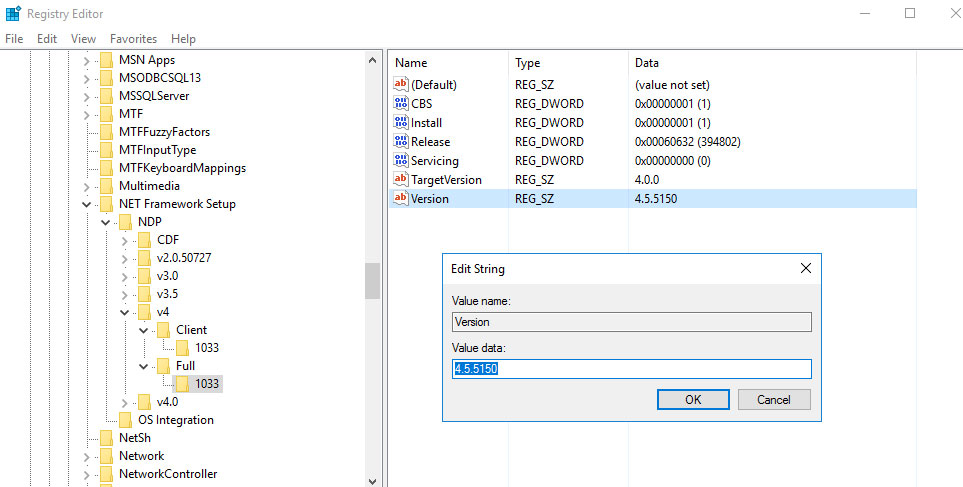Viewport: 963px width, 487px height.
Task: Click the OS Integration folder icon
Action: tap(126, 420)
